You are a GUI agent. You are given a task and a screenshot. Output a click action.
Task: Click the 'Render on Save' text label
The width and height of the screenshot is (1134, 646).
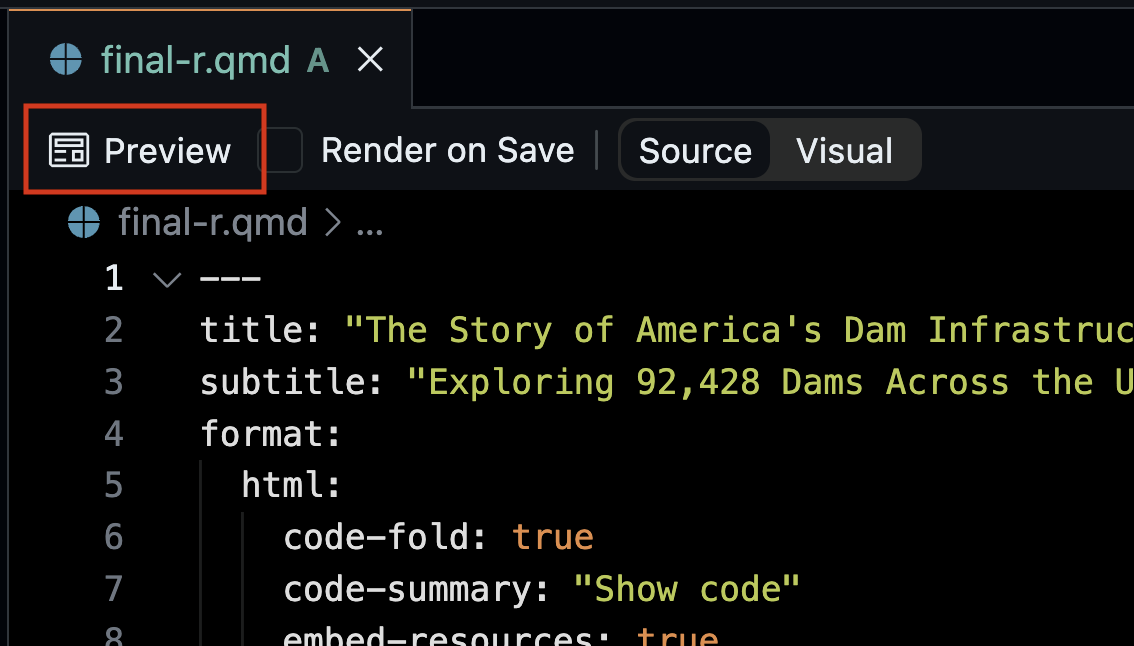447,151
